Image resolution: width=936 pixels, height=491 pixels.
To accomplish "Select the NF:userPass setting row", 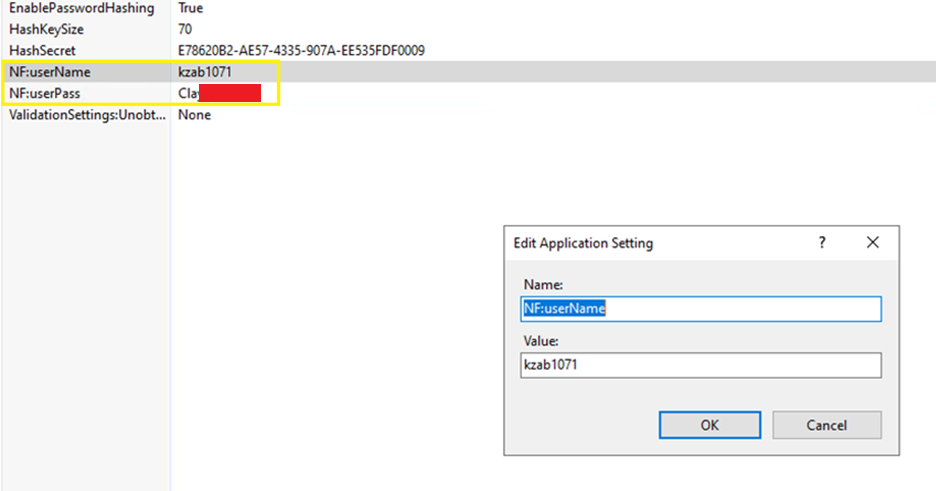I will 45,93.
